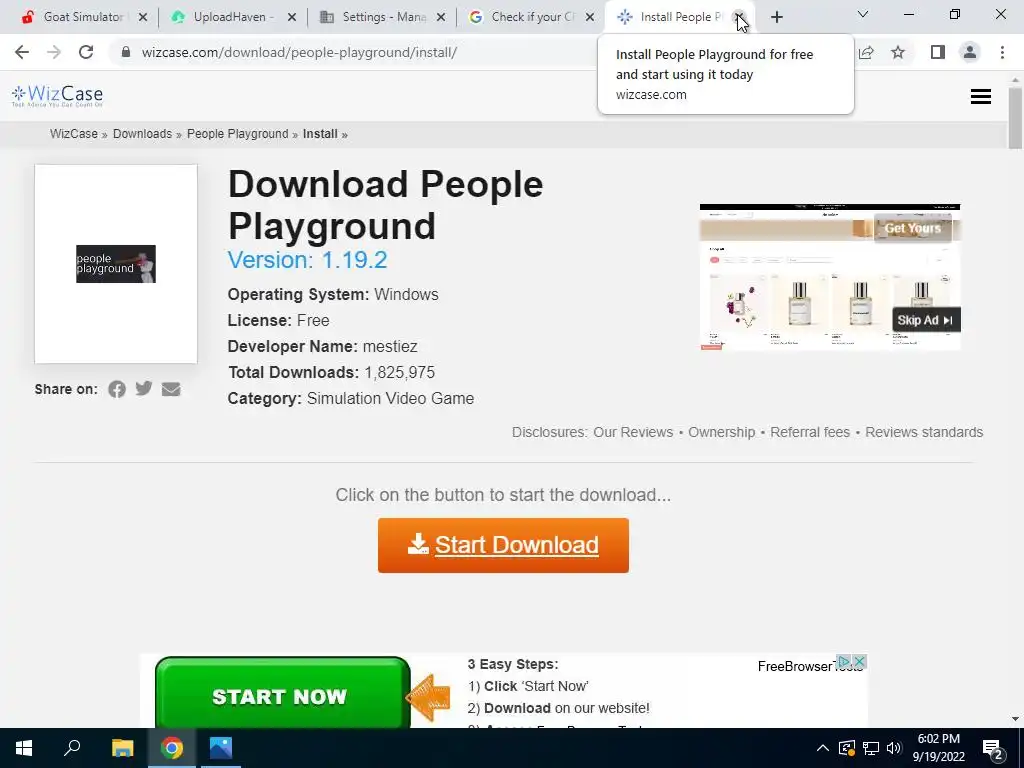
Task: Open the network icon in system tray
Action: coord(871,748)
